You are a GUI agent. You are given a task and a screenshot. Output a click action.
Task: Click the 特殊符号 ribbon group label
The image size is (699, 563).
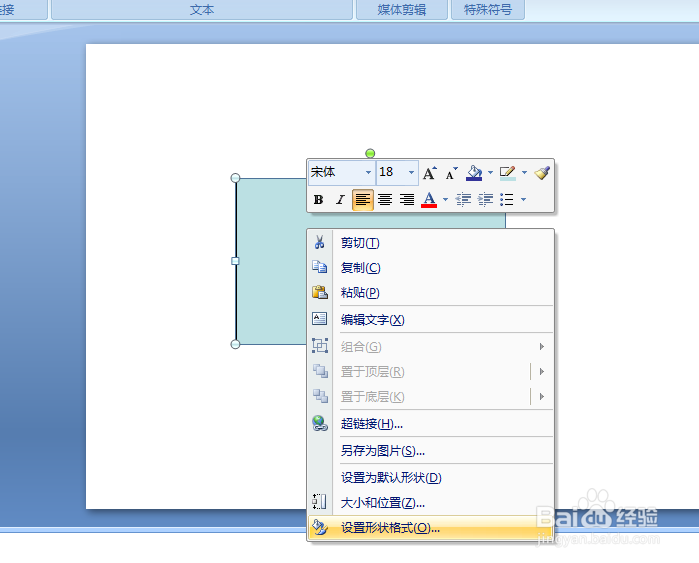point(488,9)
